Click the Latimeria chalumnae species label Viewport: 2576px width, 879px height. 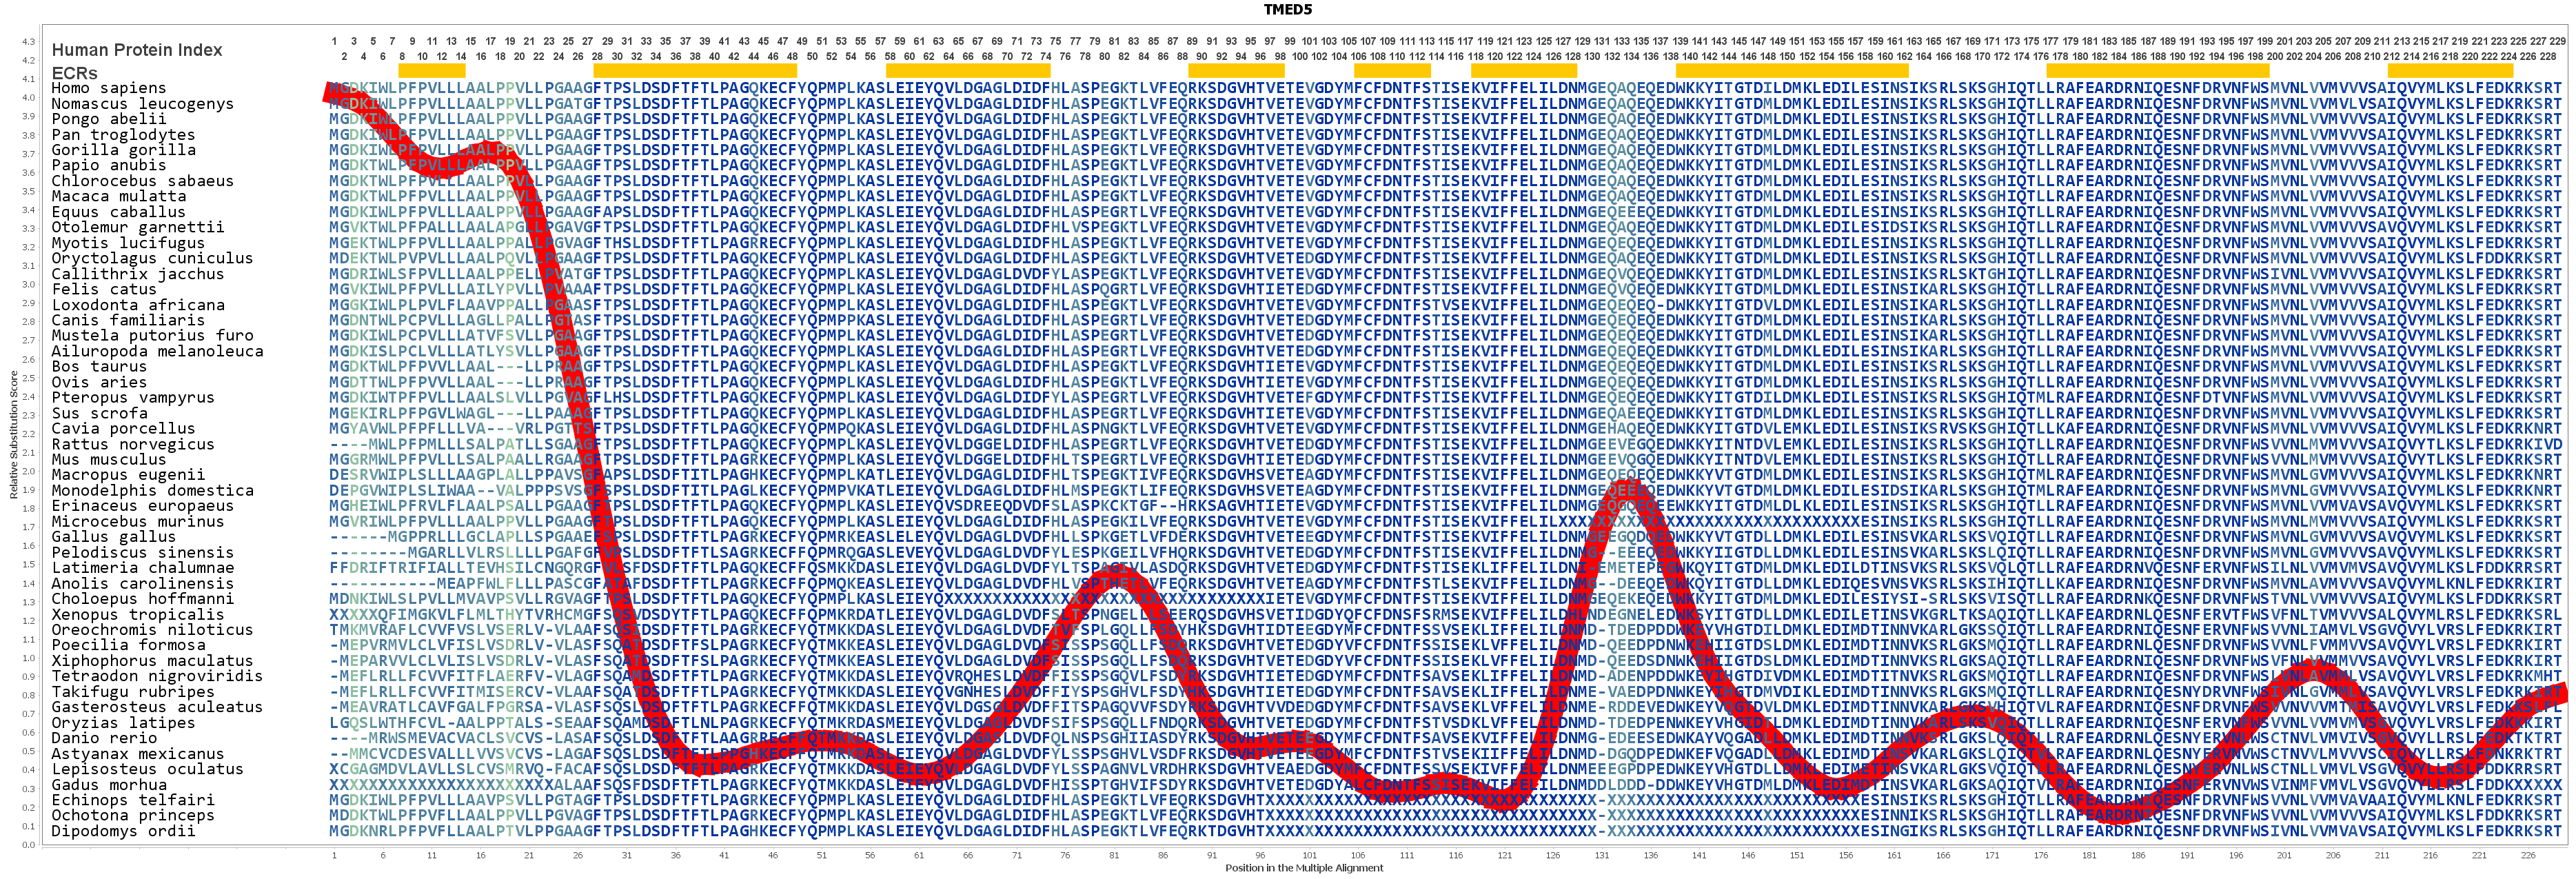click(143, 568)
